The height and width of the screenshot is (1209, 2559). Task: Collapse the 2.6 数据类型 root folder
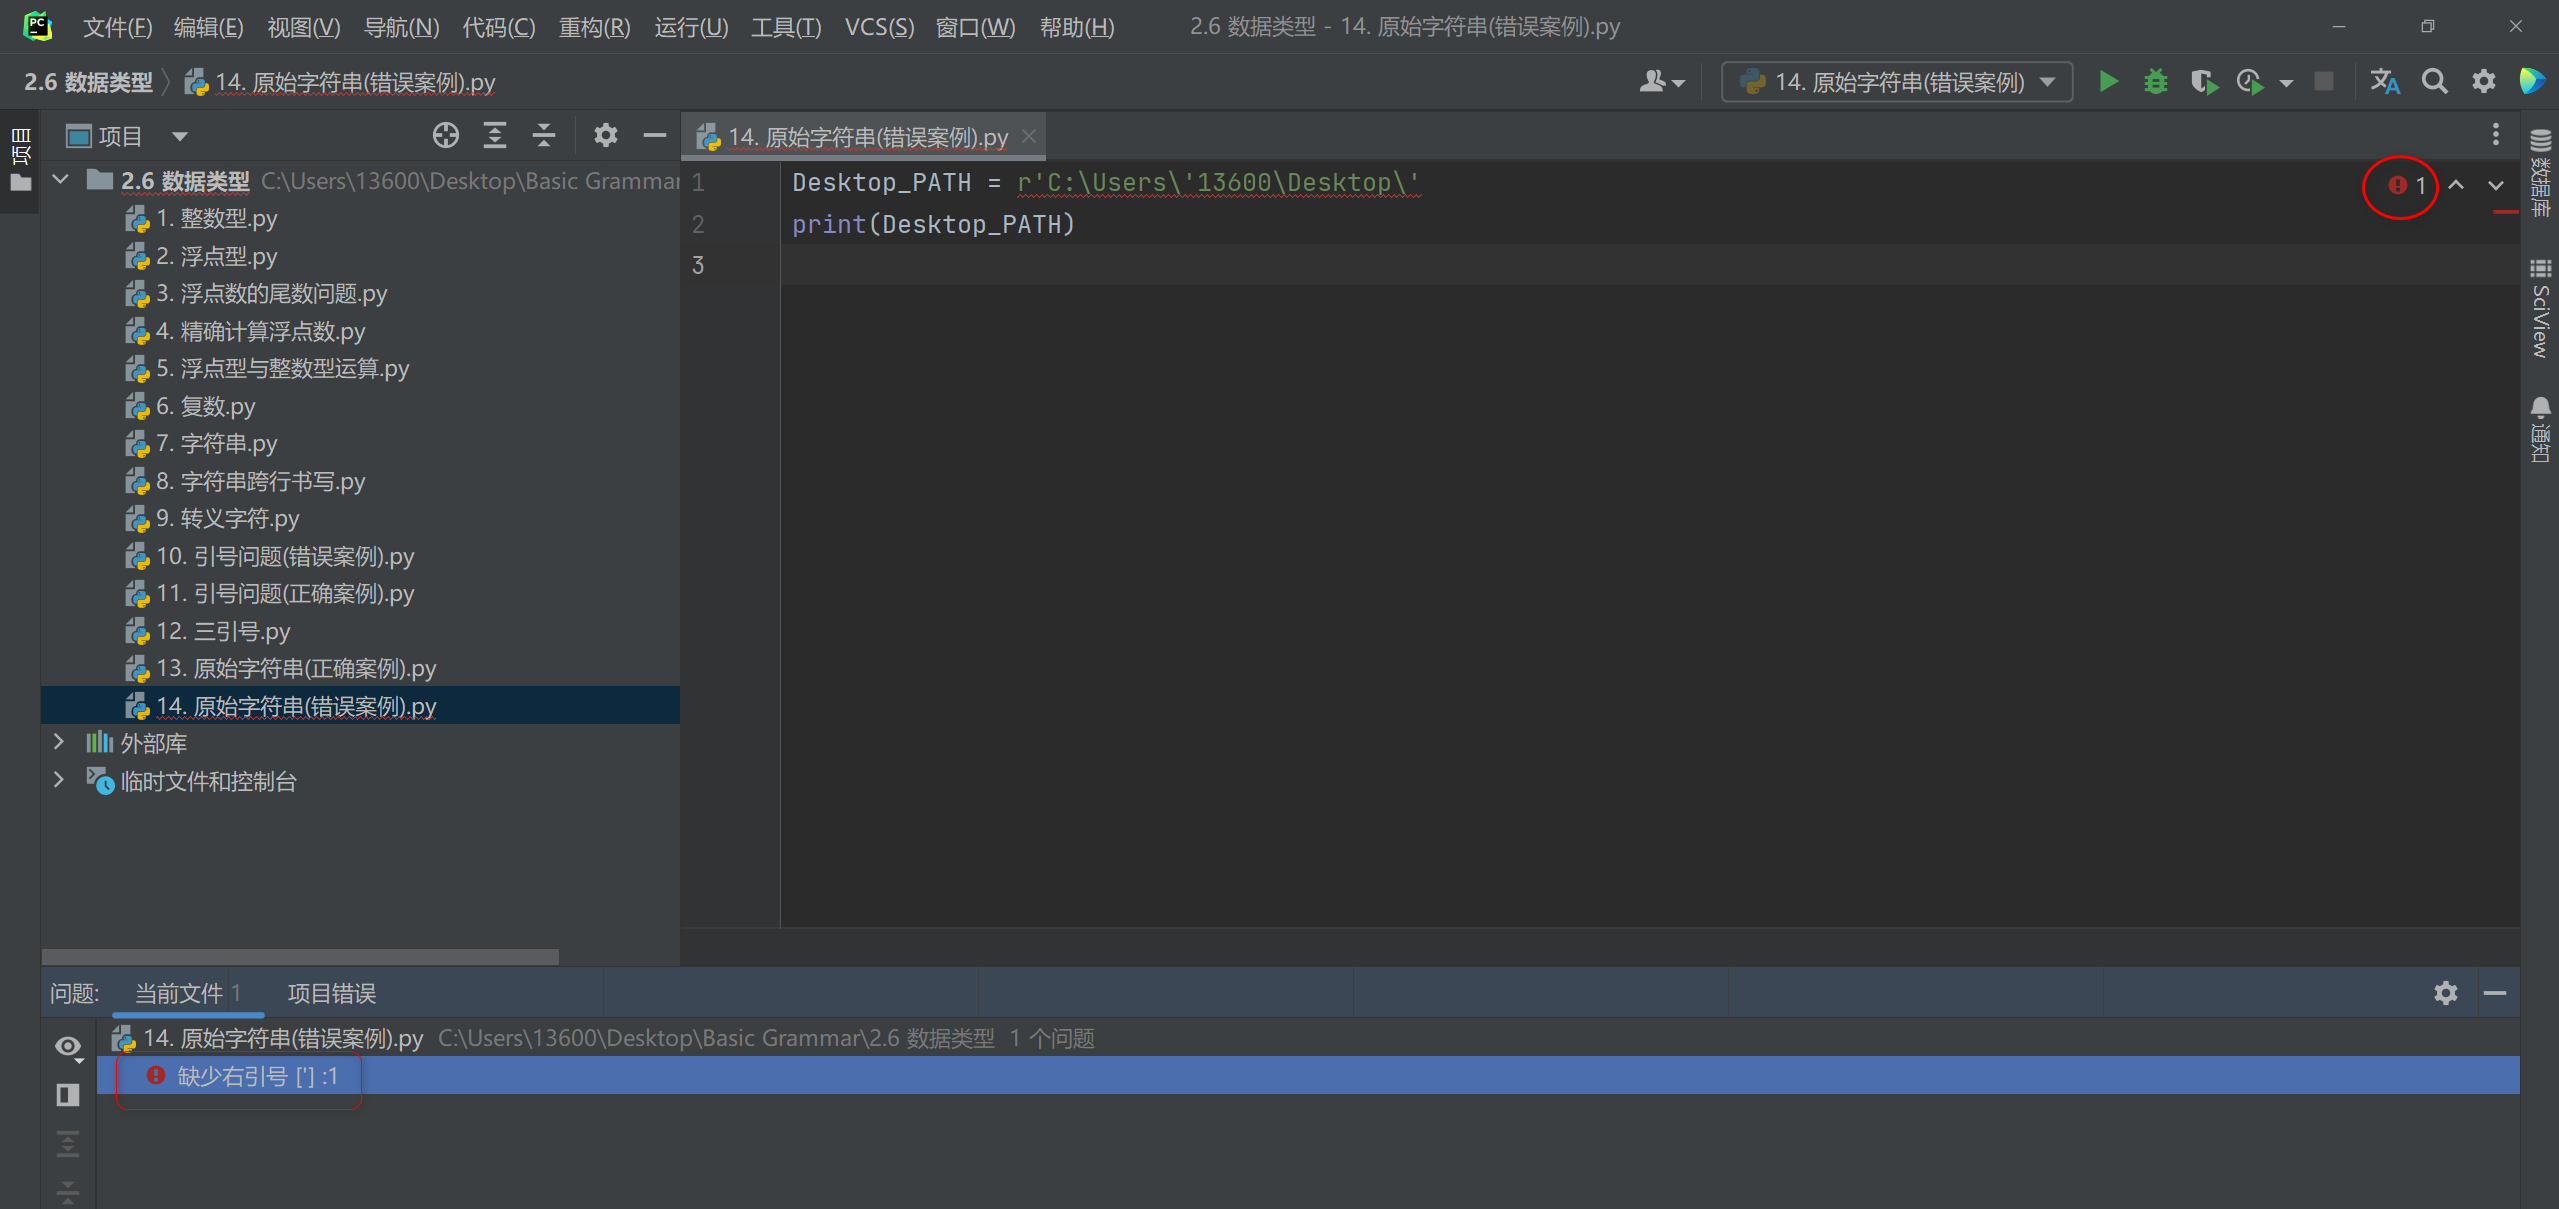[61, 180]
